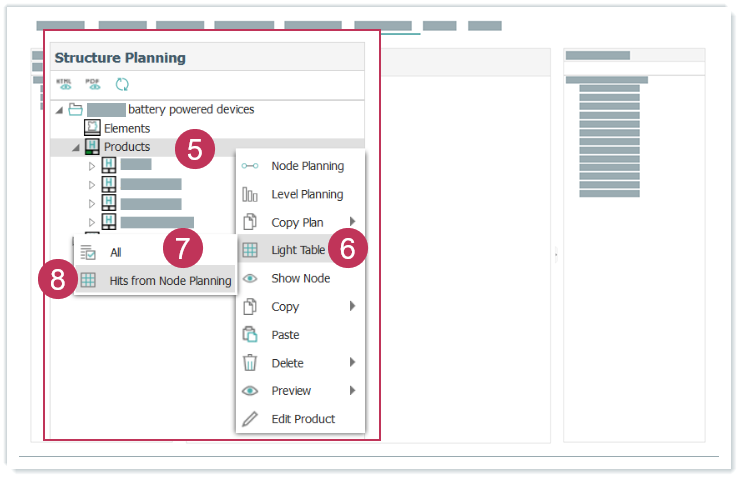Select All in the Light Table submenu

click(x=116, y=253)
